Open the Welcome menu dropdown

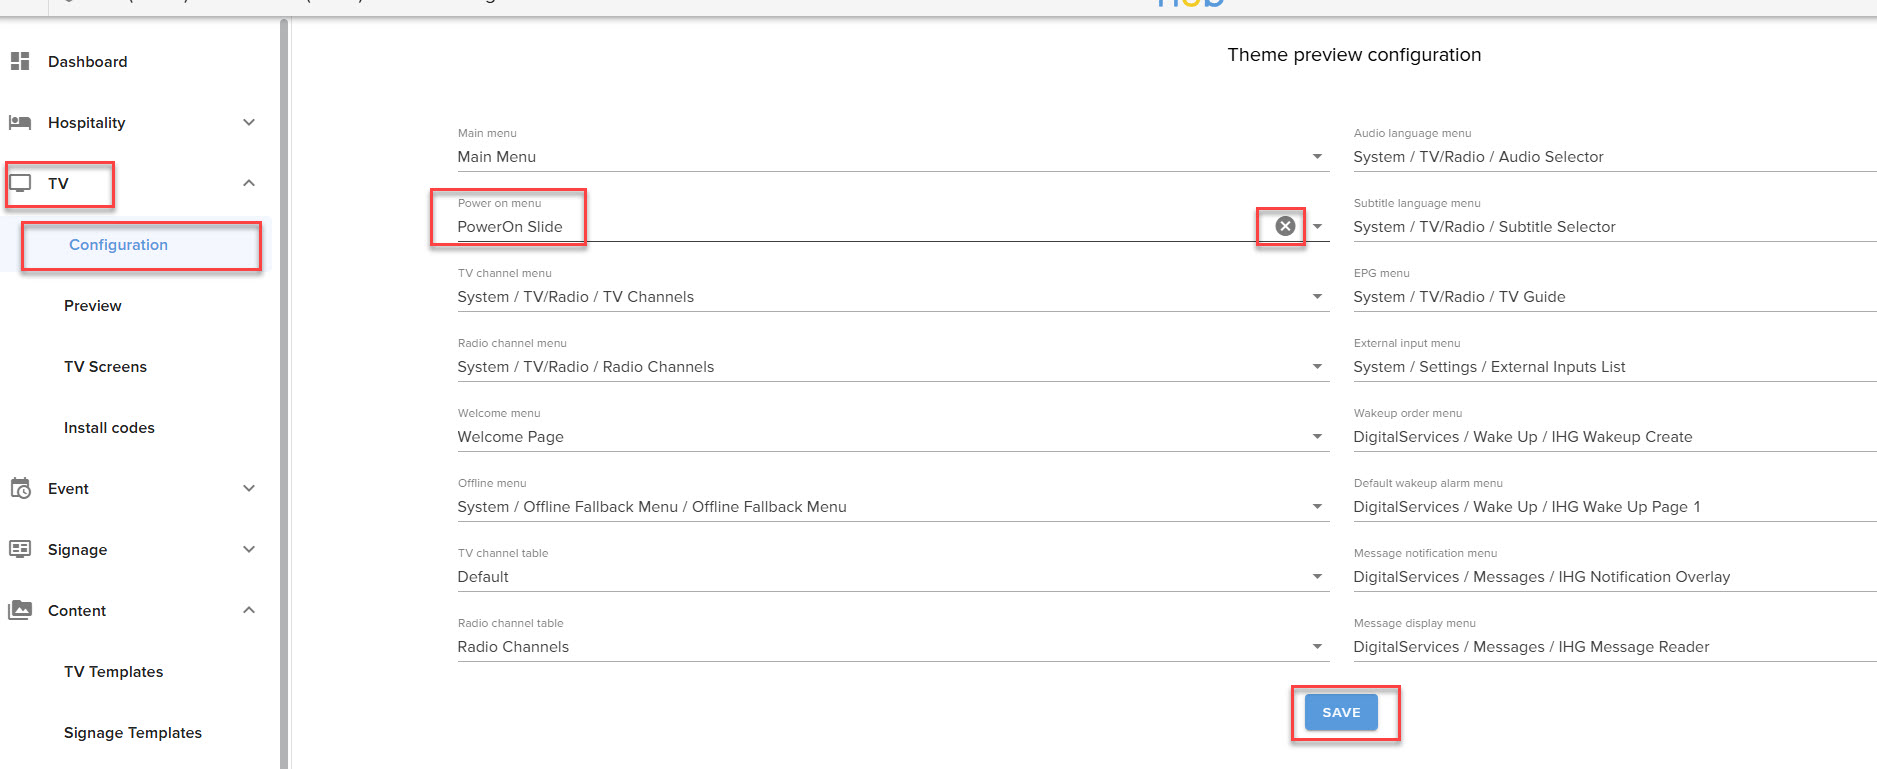tap(1317, 437)
